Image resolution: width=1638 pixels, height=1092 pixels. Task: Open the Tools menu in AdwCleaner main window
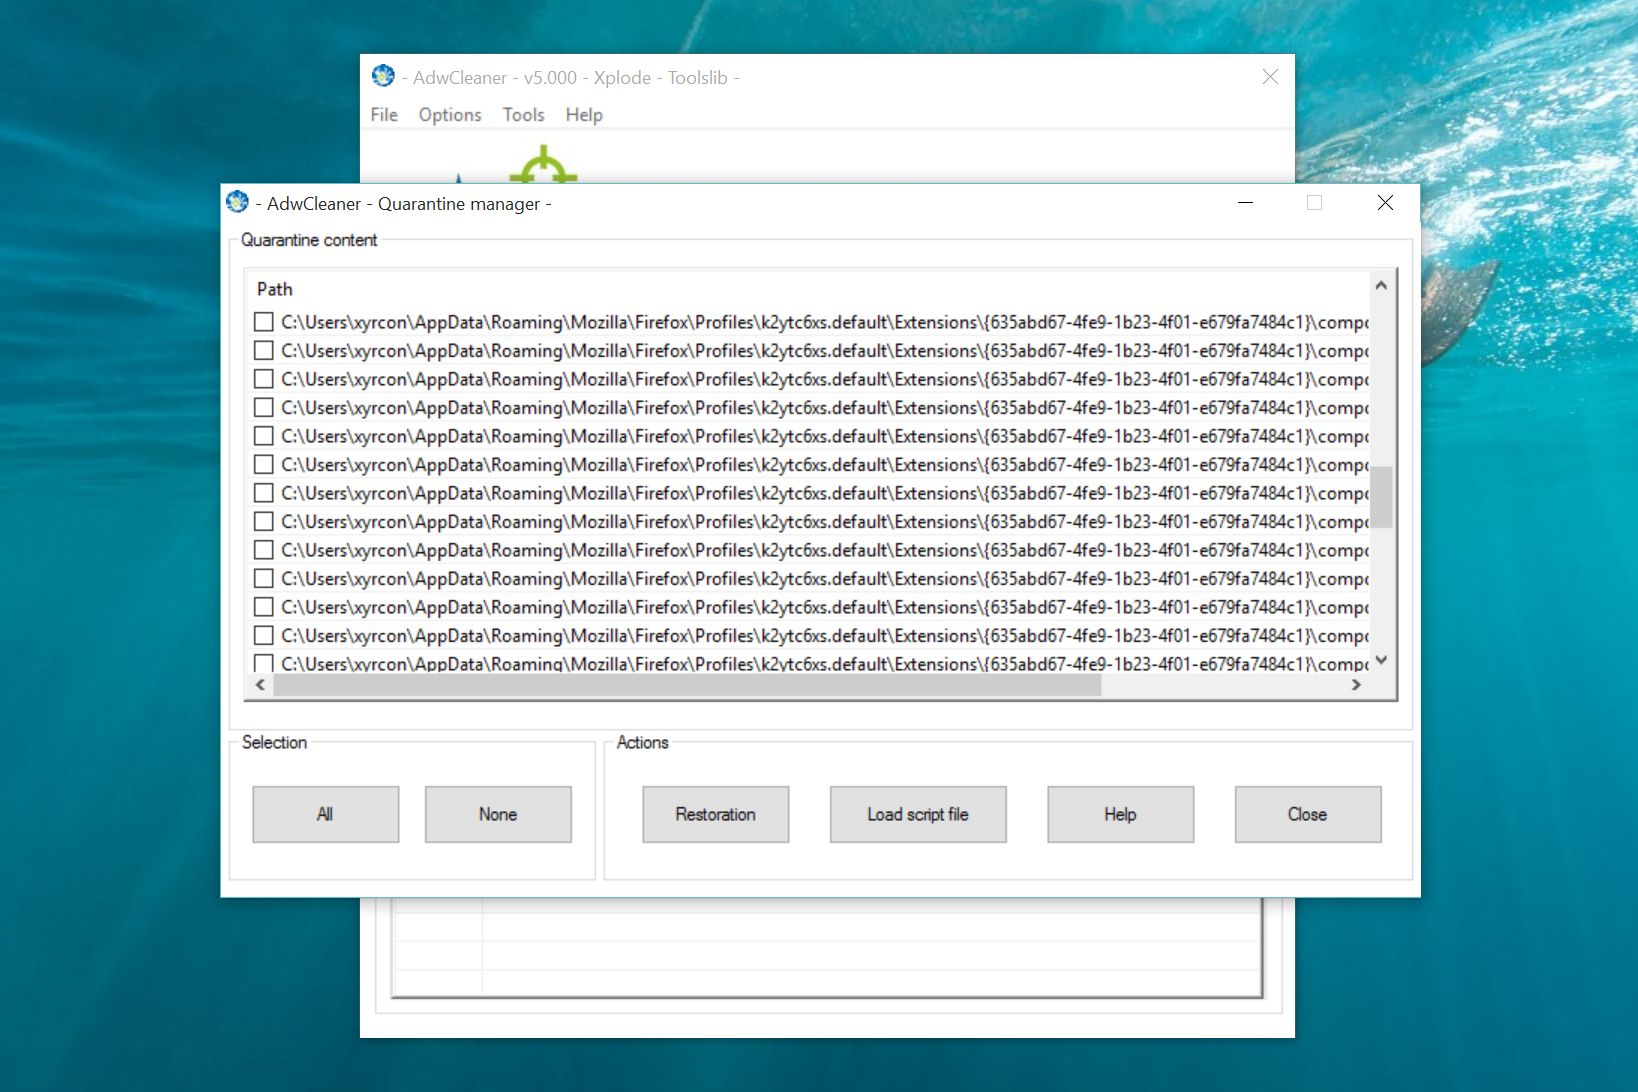(x=523, y=115)
